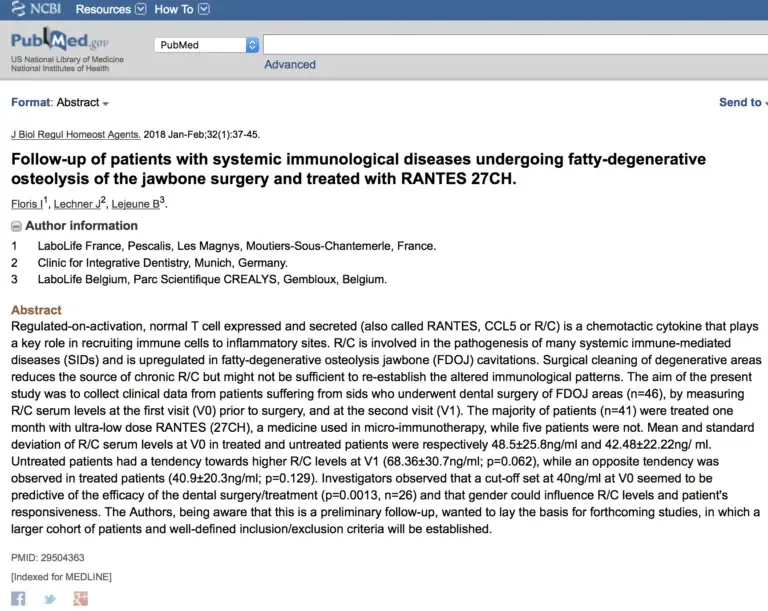Click the Abstract section heading
768x611 pixels.
36,310
